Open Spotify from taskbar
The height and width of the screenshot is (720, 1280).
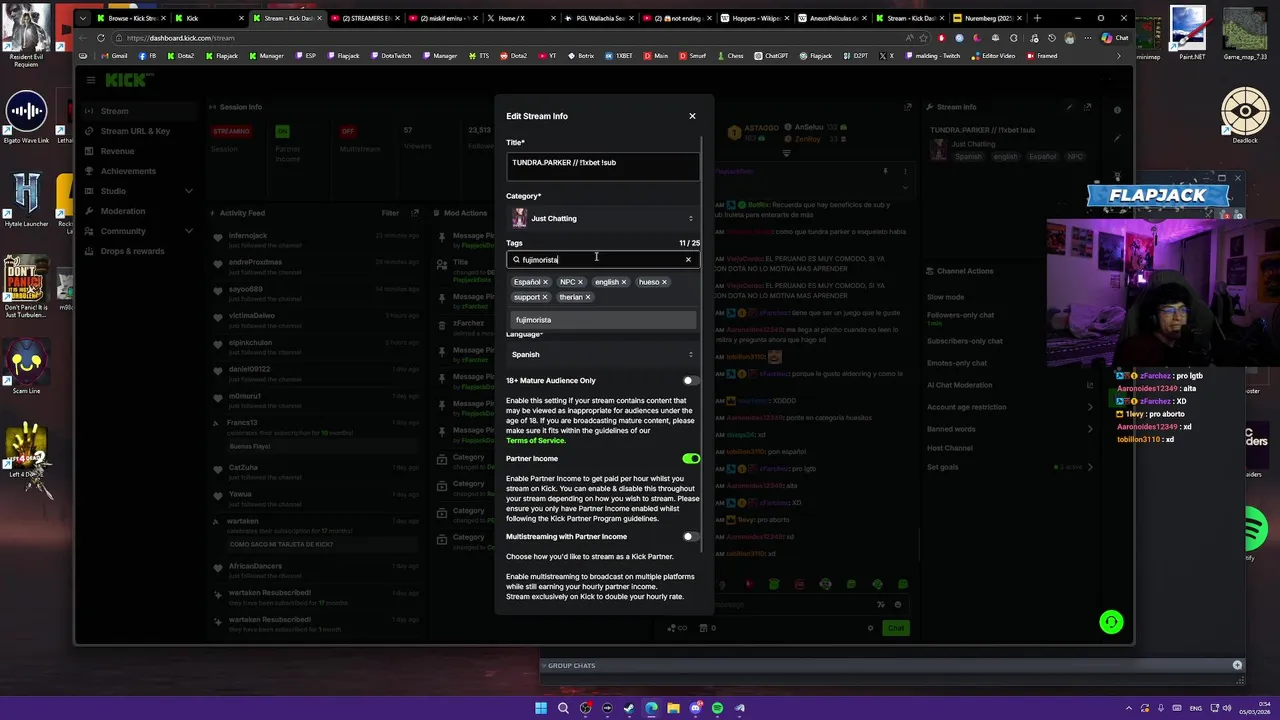coord(717,708)
